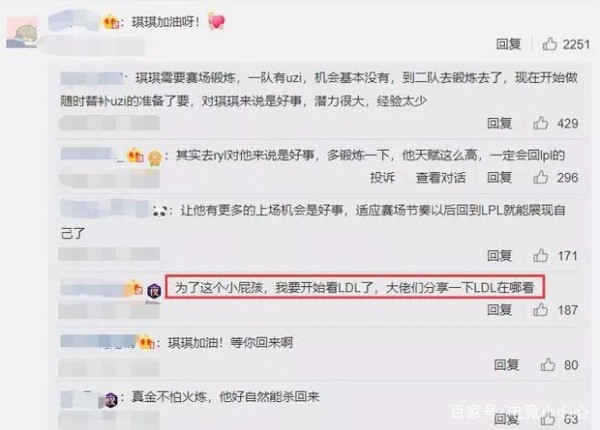Reply to the comment with 171 likes

pyautogui.click(x=499, y=256)
